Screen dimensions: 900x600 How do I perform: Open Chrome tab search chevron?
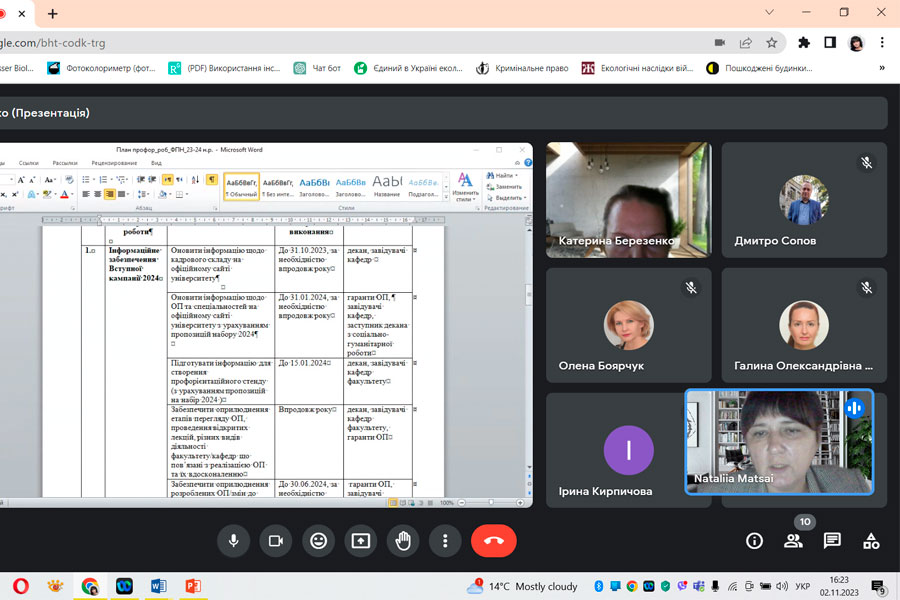[769, 12]
